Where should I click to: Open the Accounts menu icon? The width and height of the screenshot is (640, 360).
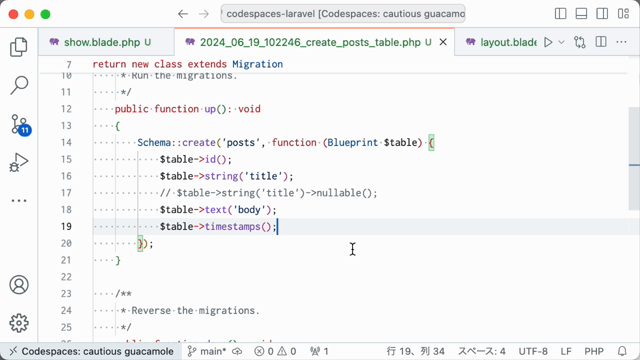point(19,284)
